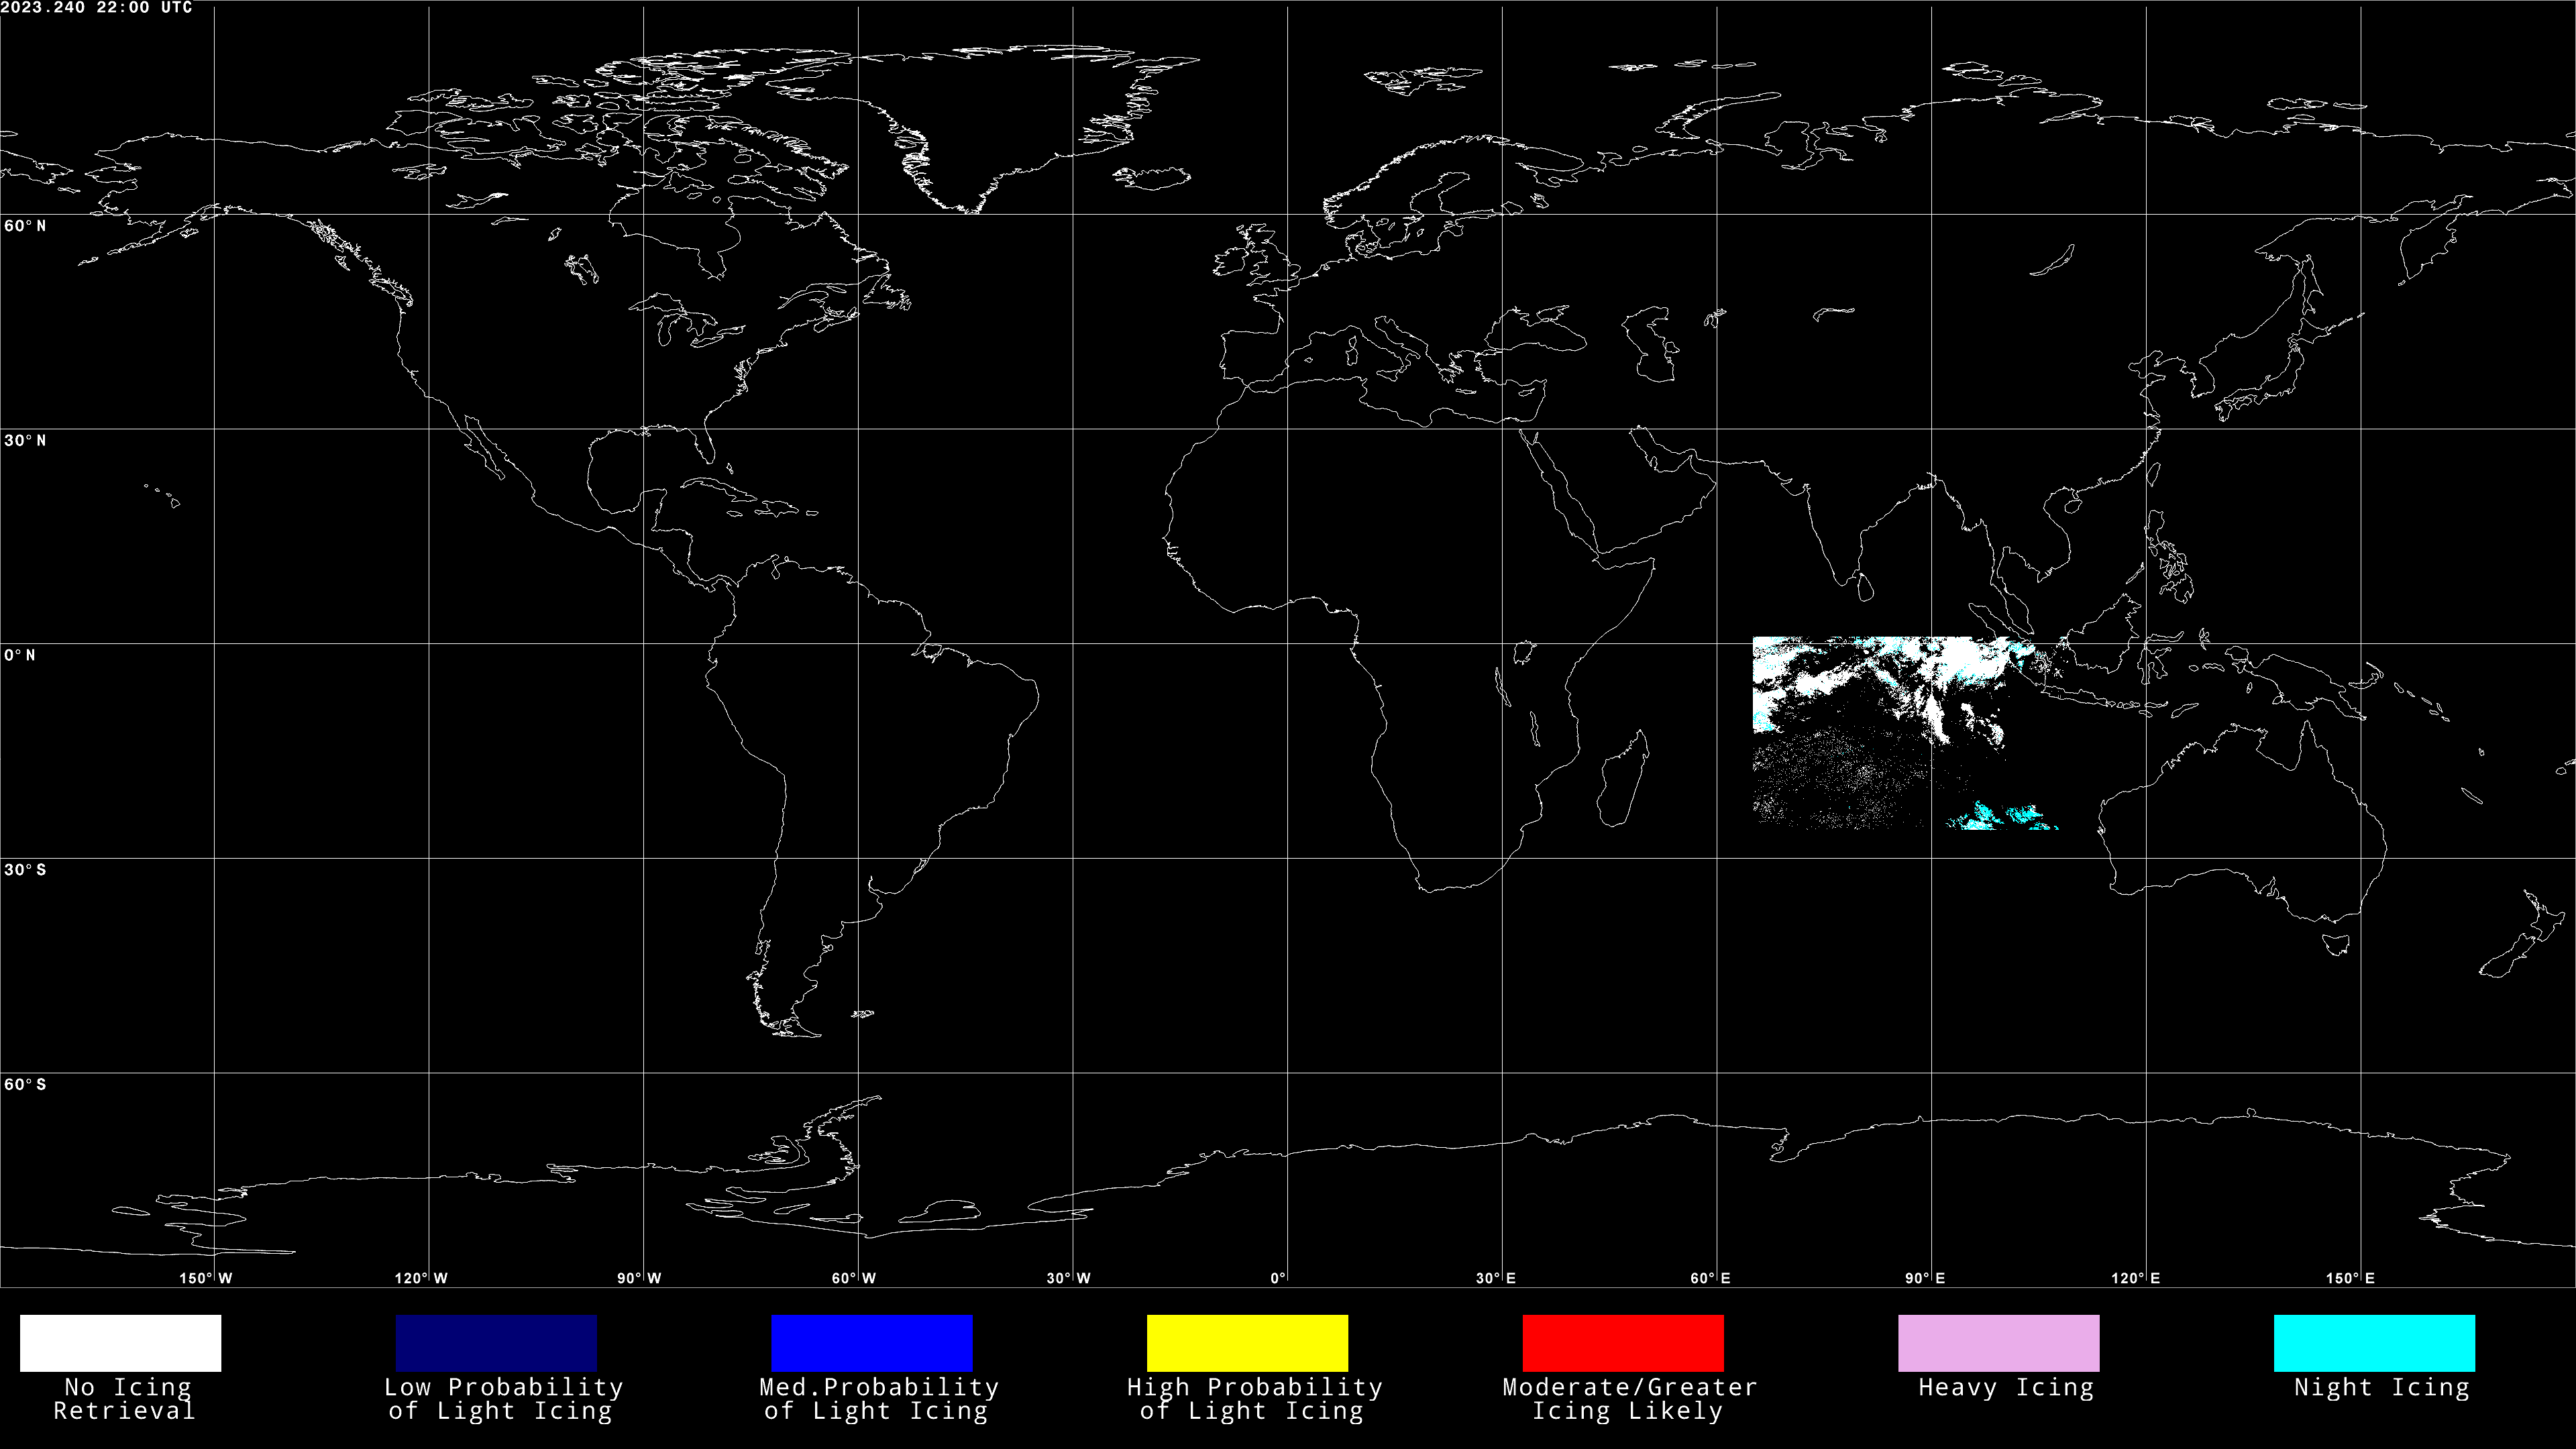Image resolution: width=2576 pixels, height=1449 pixels.
Task: Click the dark blue Low Probability swatch
Action: click(496, 1342)
